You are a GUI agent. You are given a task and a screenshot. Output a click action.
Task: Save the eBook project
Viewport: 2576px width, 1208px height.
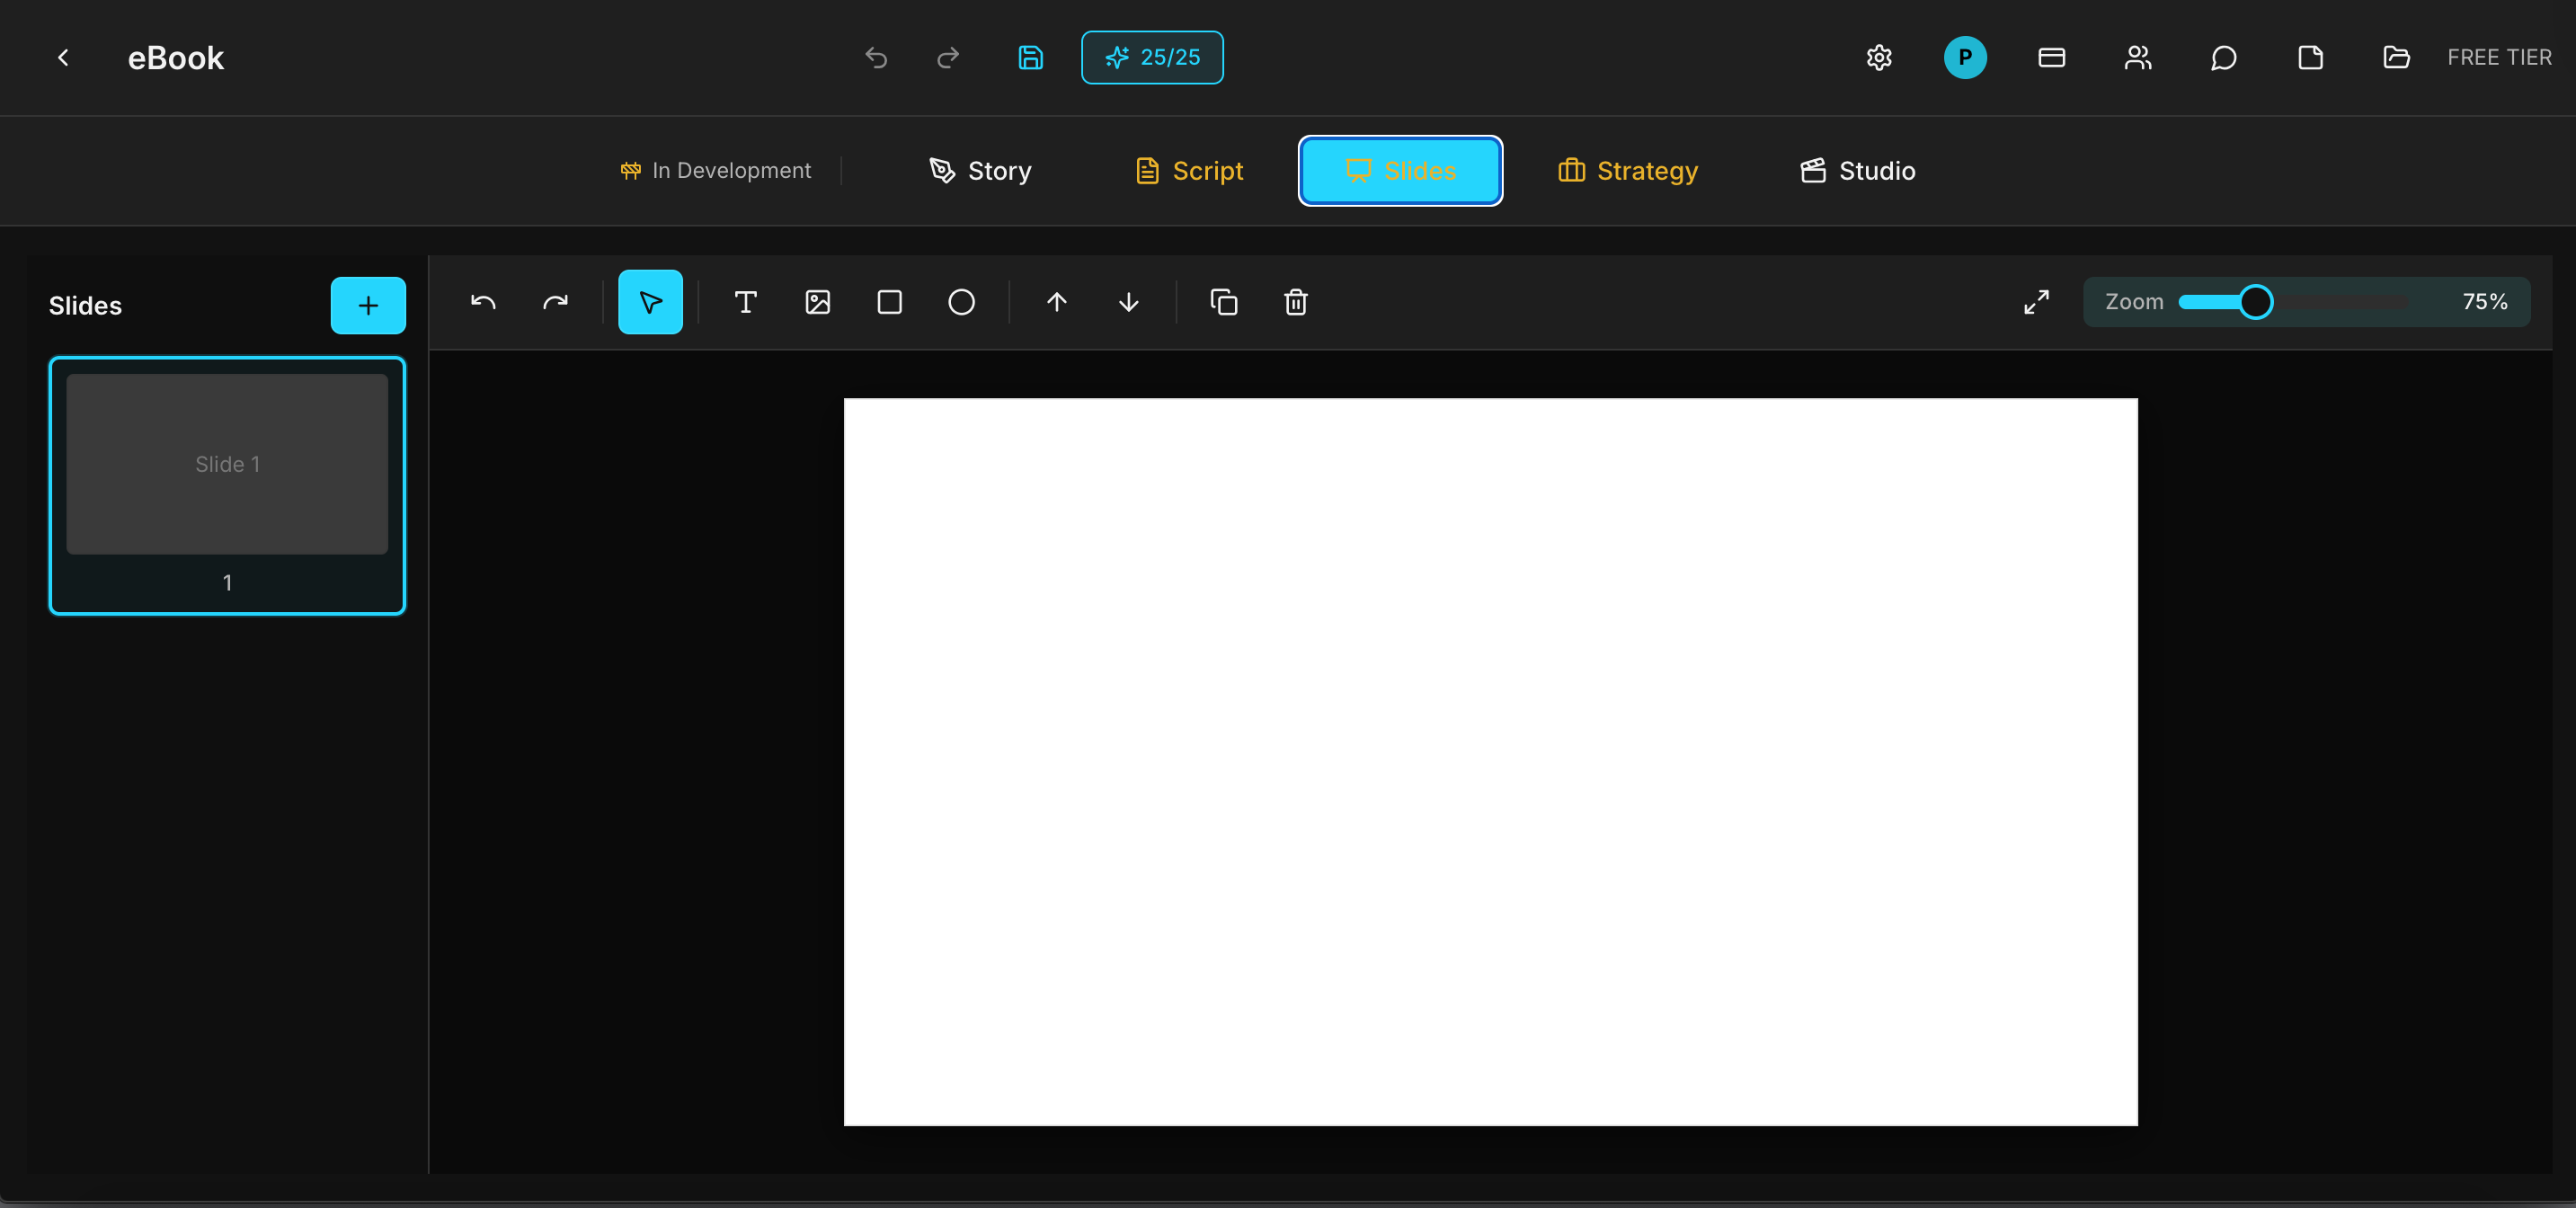[1030, 57]
